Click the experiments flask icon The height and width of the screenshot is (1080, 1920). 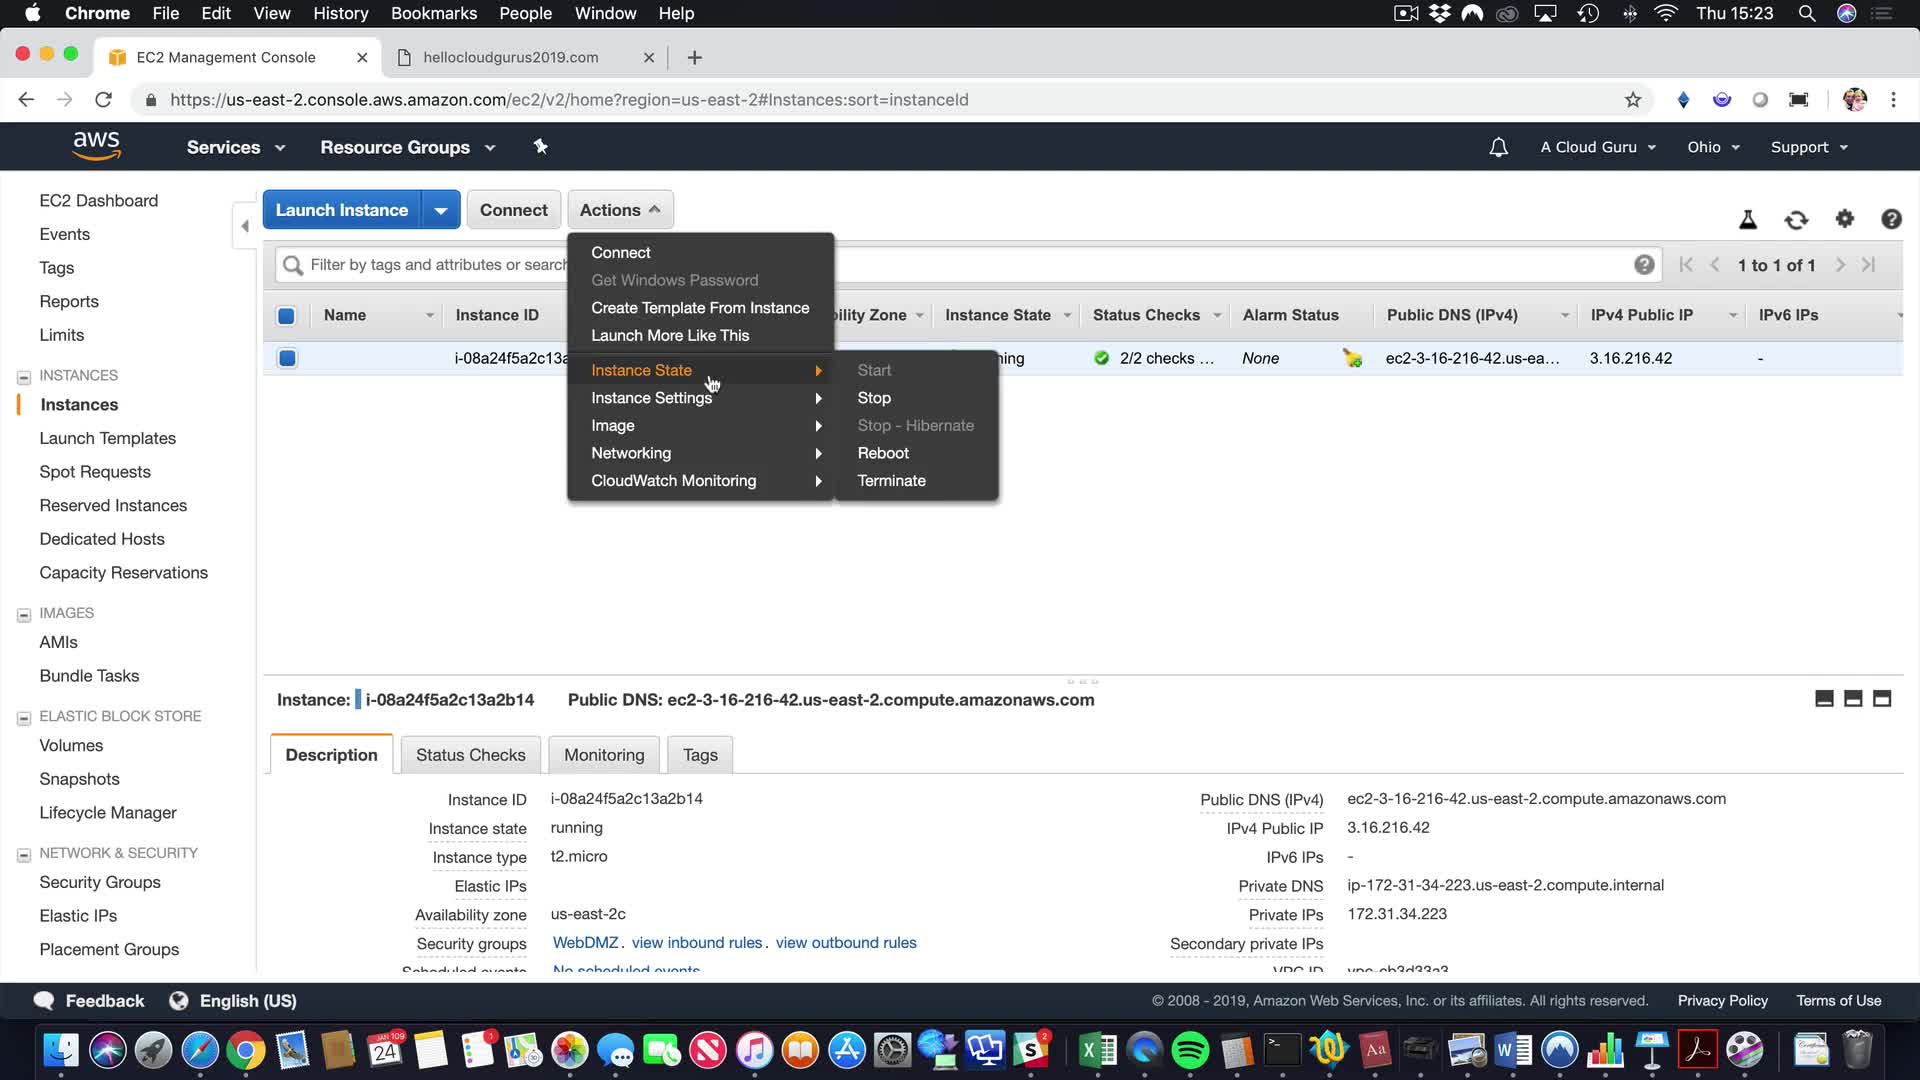pyautogui.click(x=1748, y=220)
